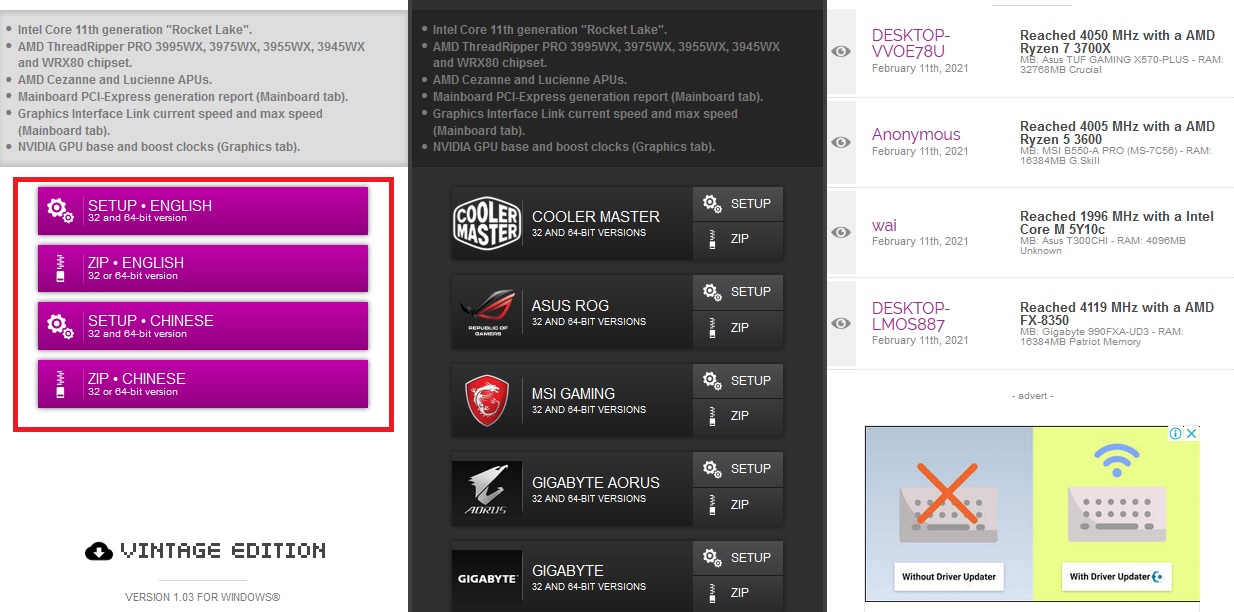View the wai validation eye icon

tap(842, 232)
